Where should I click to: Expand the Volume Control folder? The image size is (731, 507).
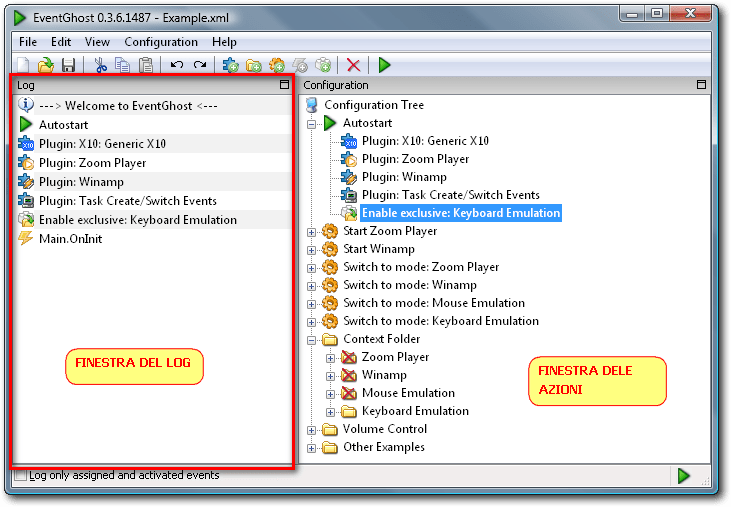[311, 430]
